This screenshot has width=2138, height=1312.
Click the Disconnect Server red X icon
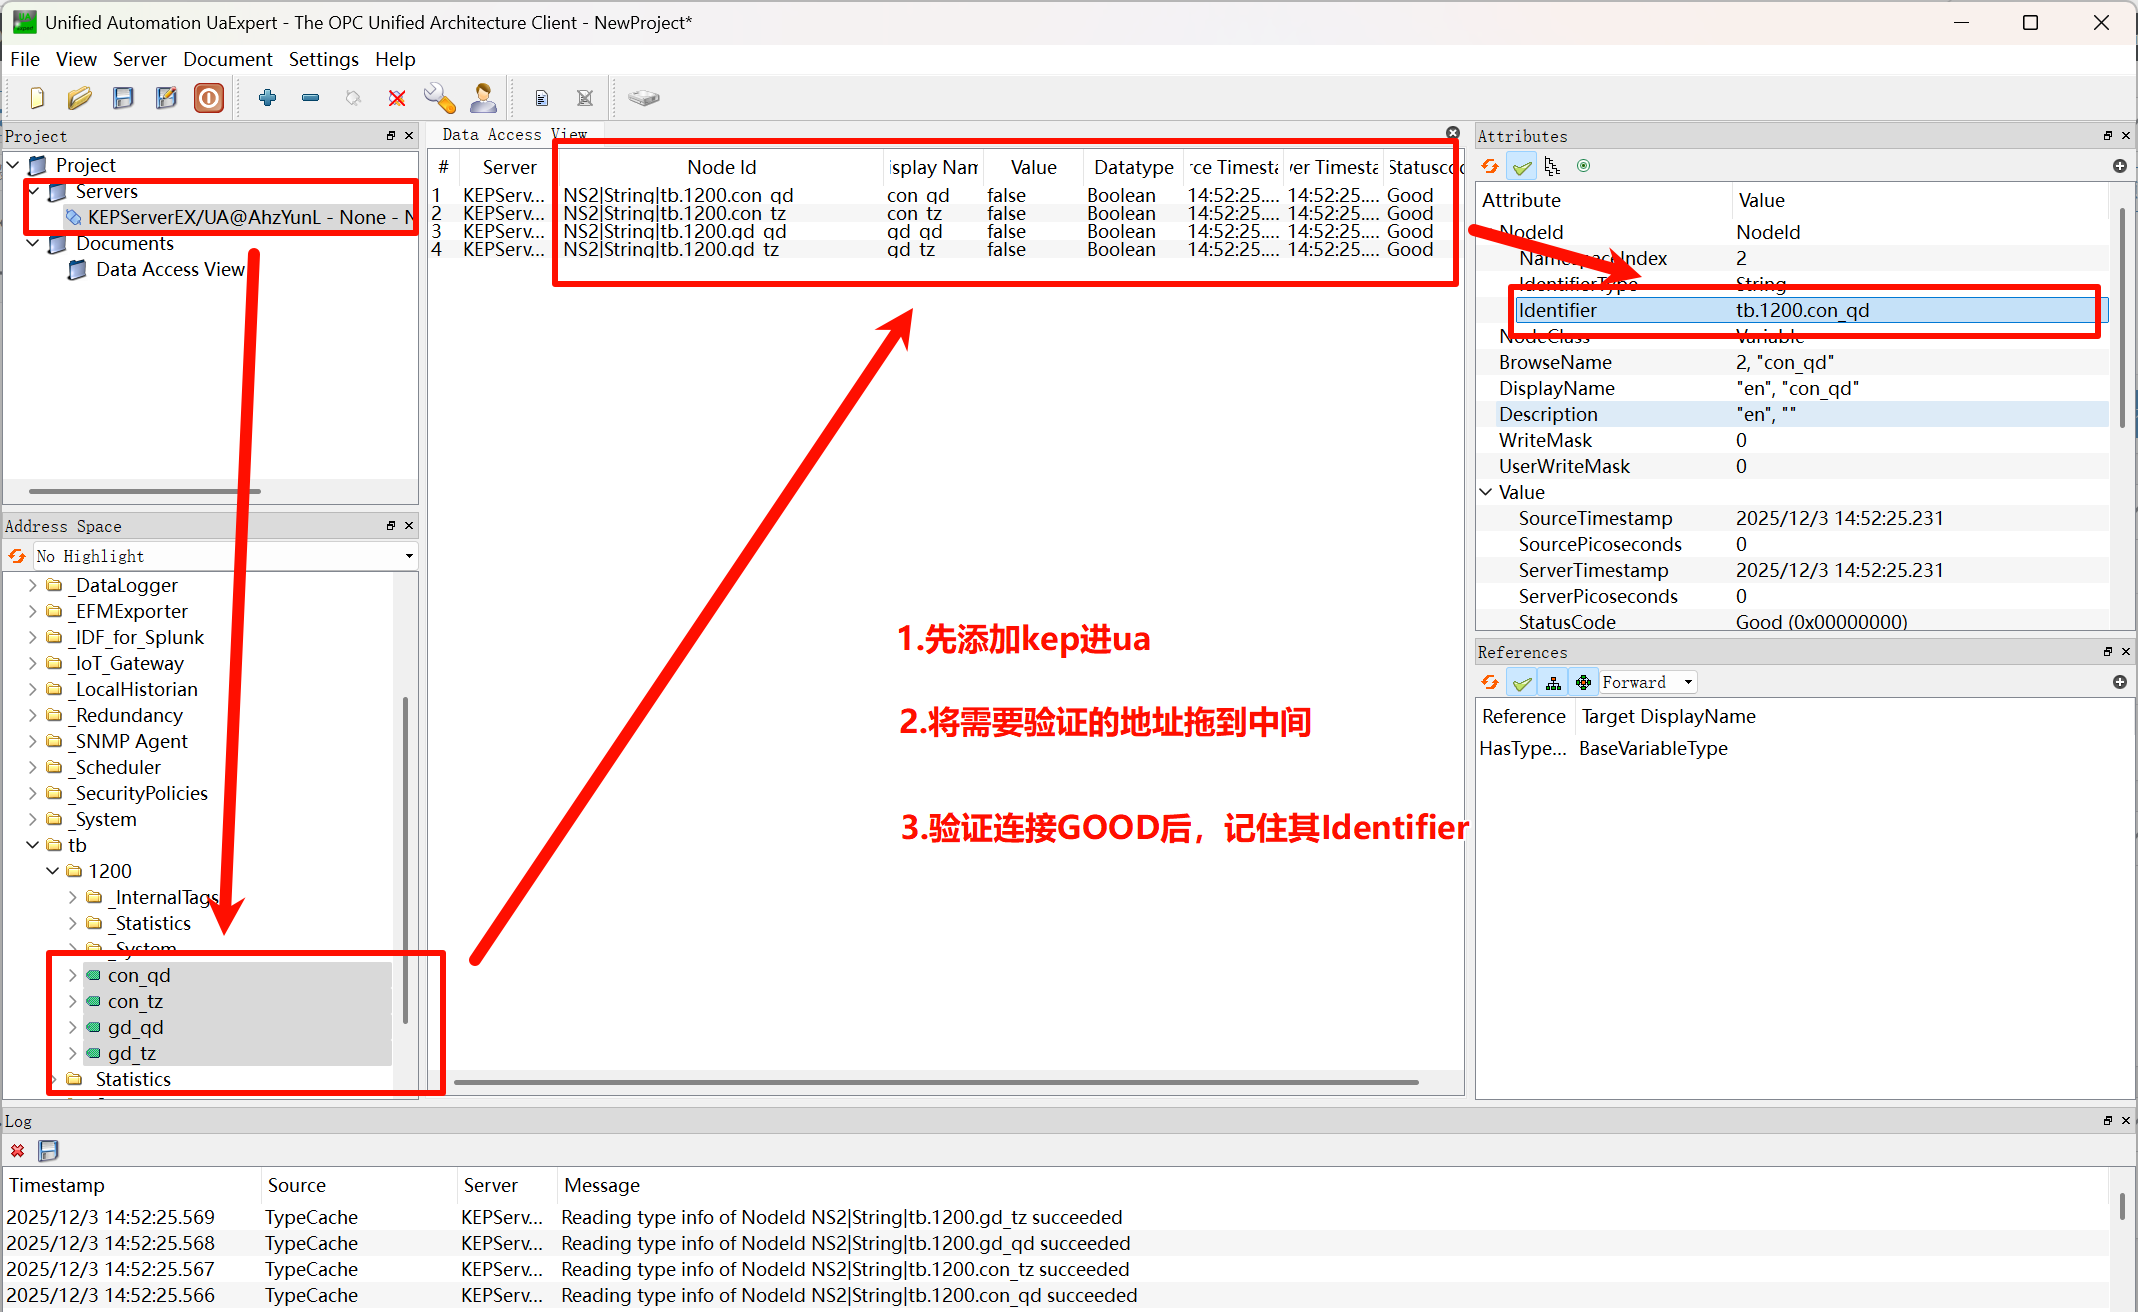(397, 98)
